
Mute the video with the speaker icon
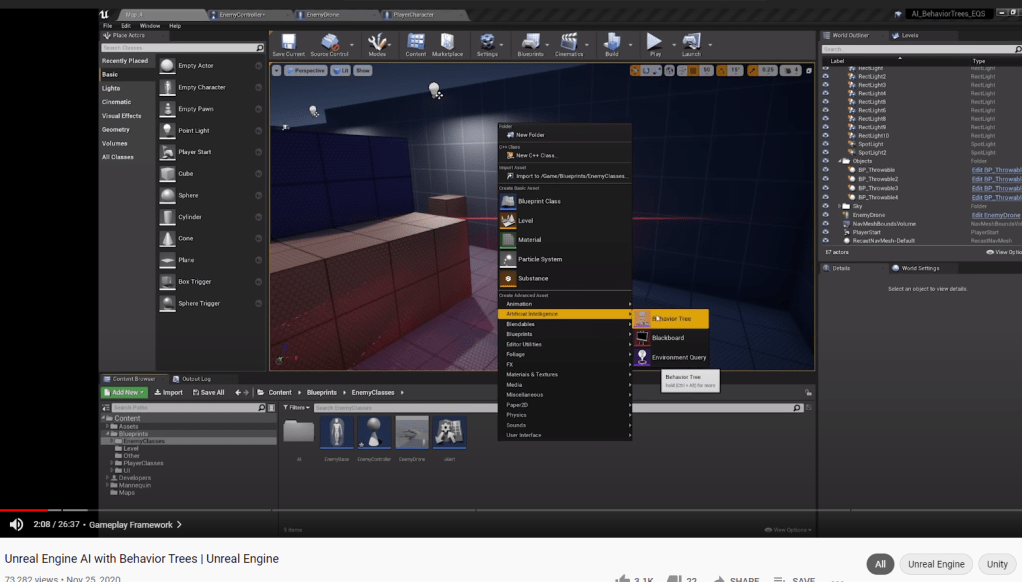point(16,524)
